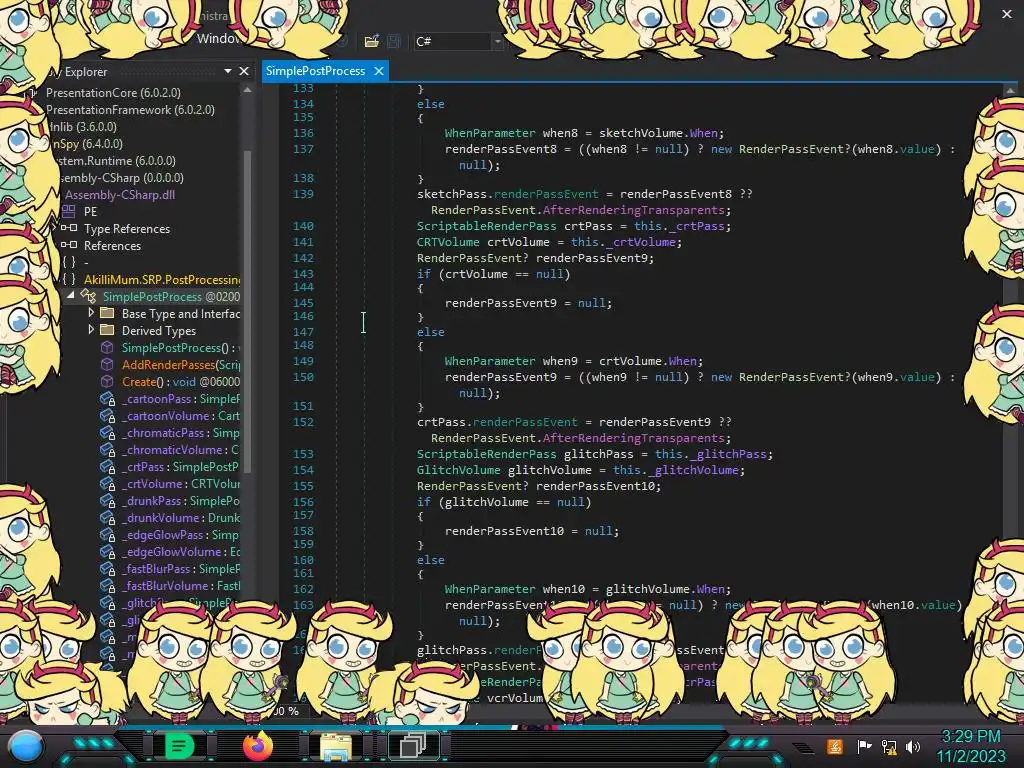
Task: Click the PE node icon
Action: point(69,211)
